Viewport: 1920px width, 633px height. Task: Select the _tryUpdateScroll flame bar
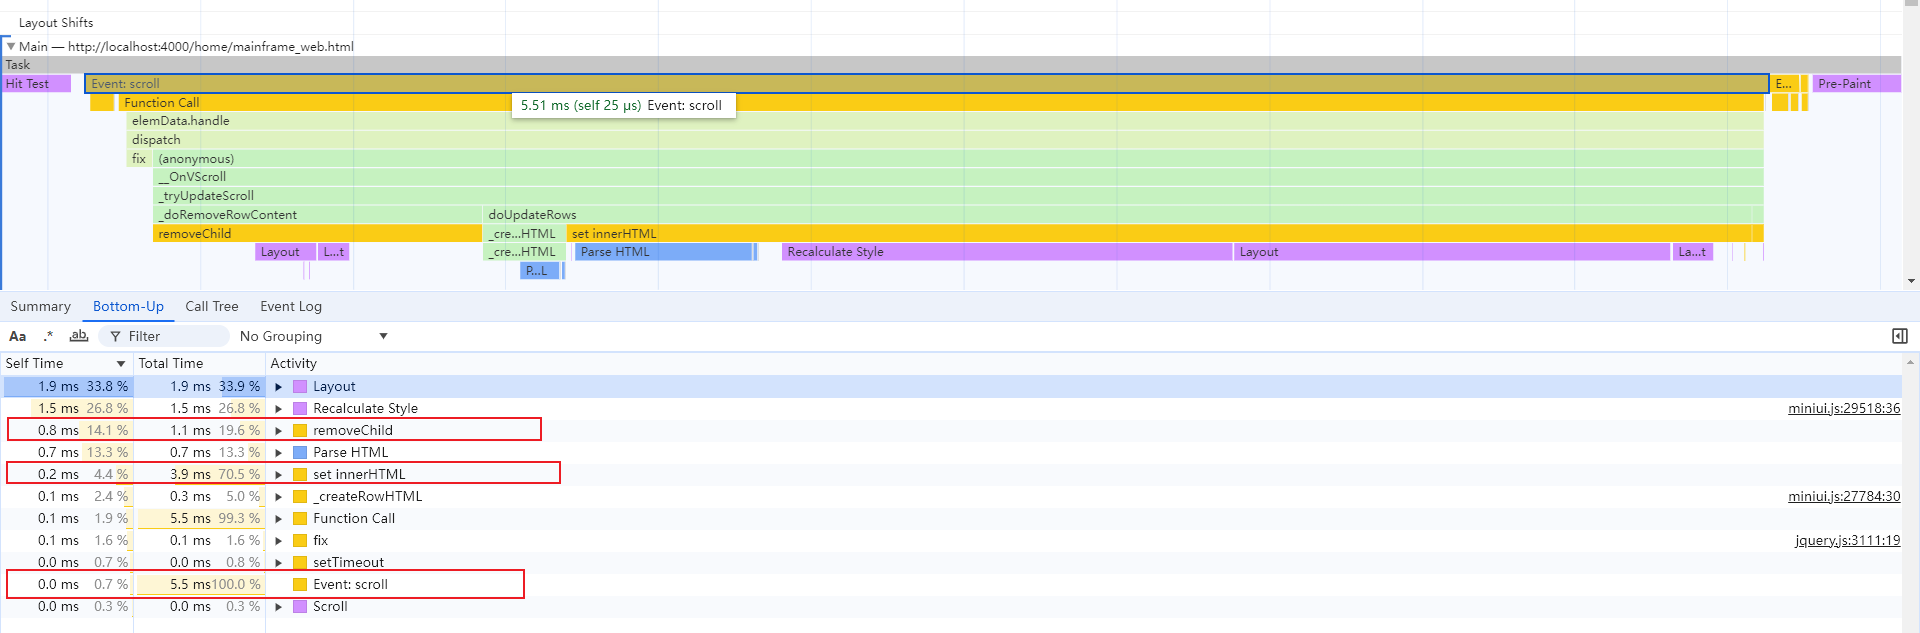[x=959, y=196]
